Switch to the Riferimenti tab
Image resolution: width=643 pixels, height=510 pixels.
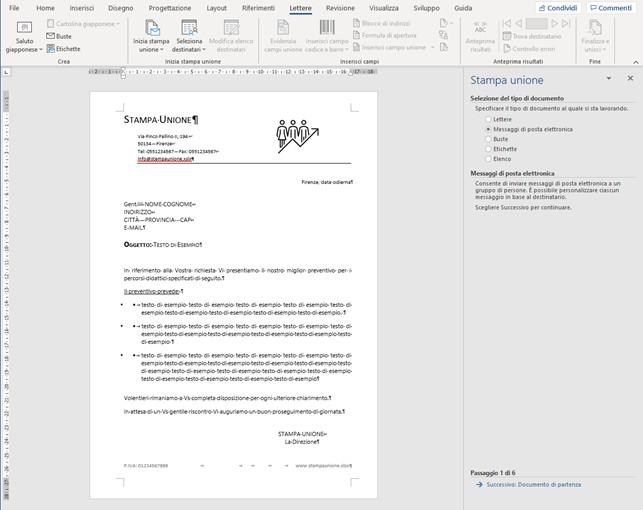[x=258, y=8]
